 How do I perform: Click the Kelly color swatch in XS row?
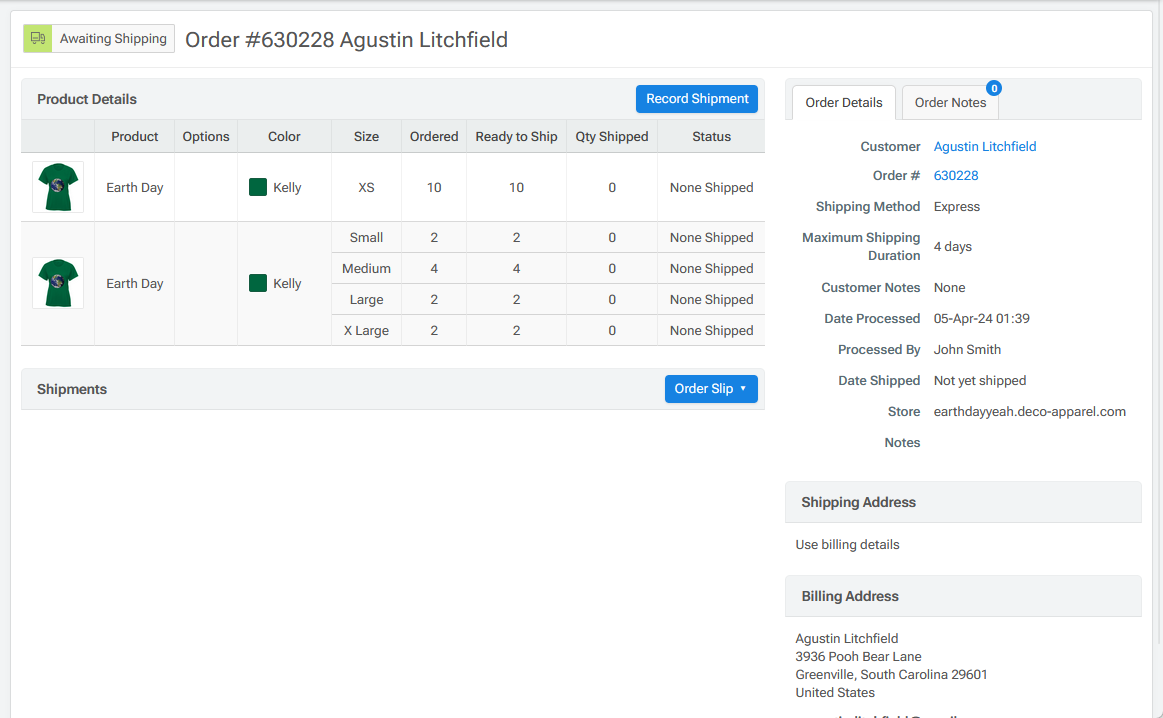coord(258,187)
